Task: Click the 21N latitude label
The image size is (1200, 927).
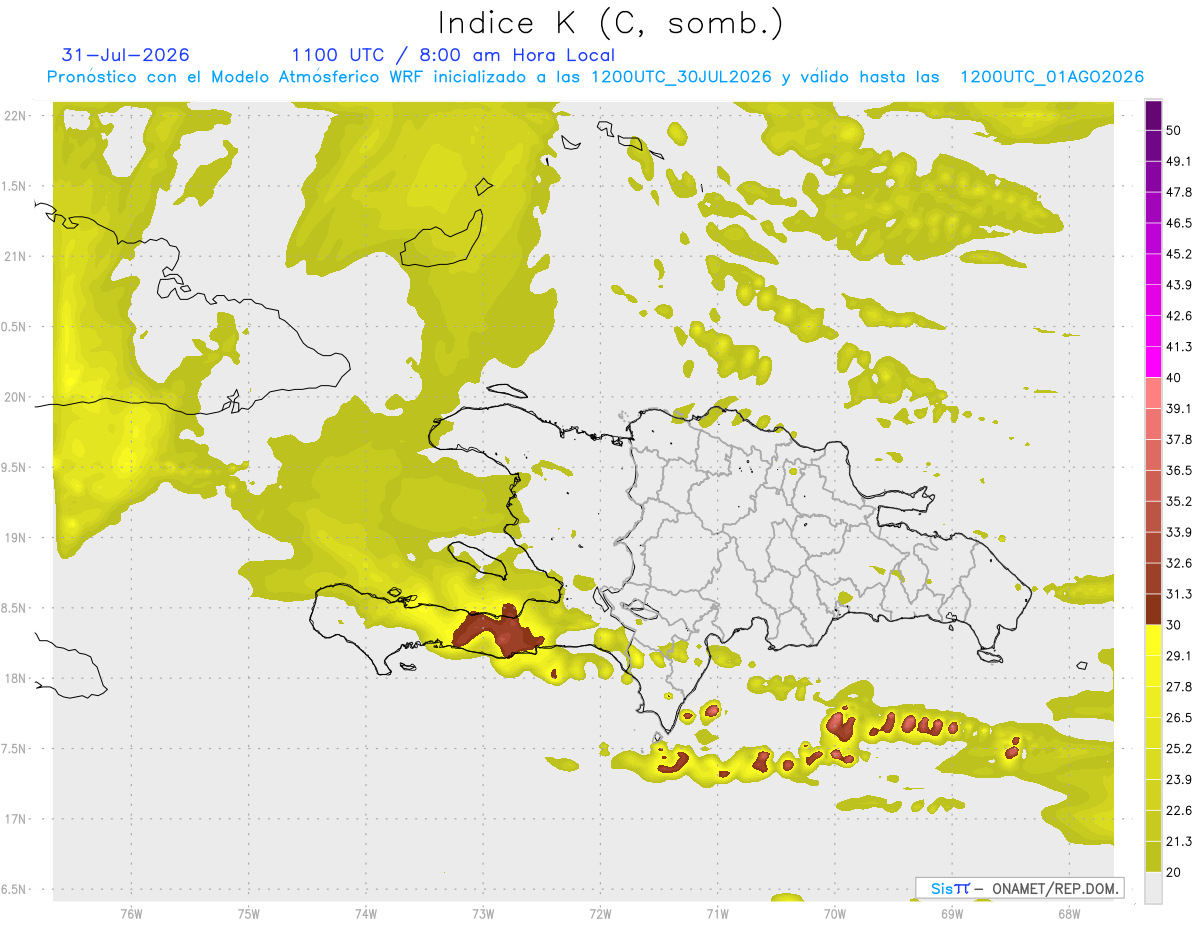Action: pyautogui.click(x=15, y=256)
